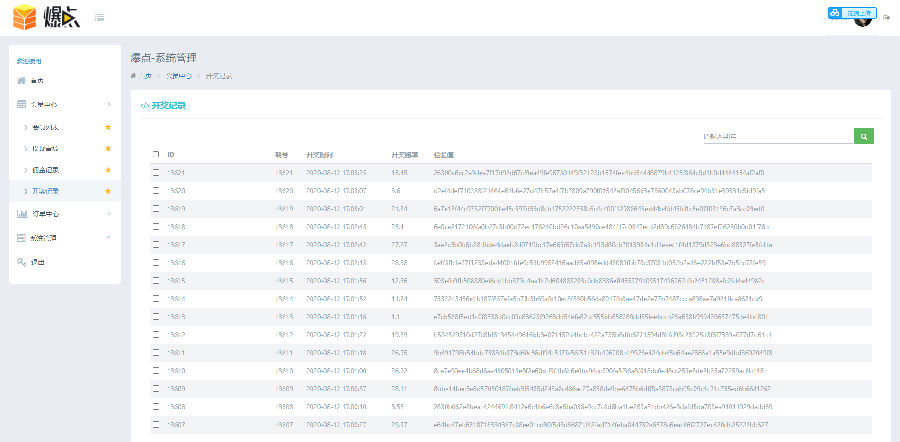The width and height of the screenshot is (900, 442).
Task: Click ID 13610 in the first column
Action: tap(176, 371)
